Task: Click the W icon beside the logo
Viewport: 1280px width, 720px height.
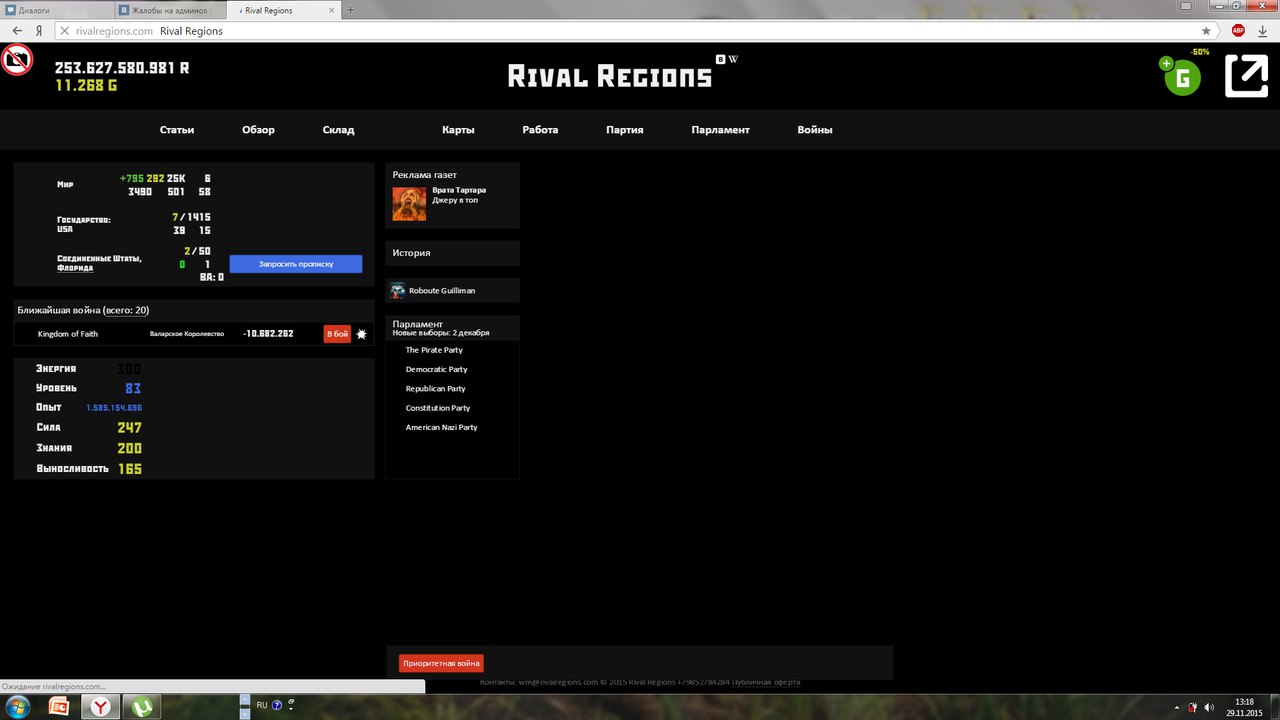Action: [x=733, y=59]
